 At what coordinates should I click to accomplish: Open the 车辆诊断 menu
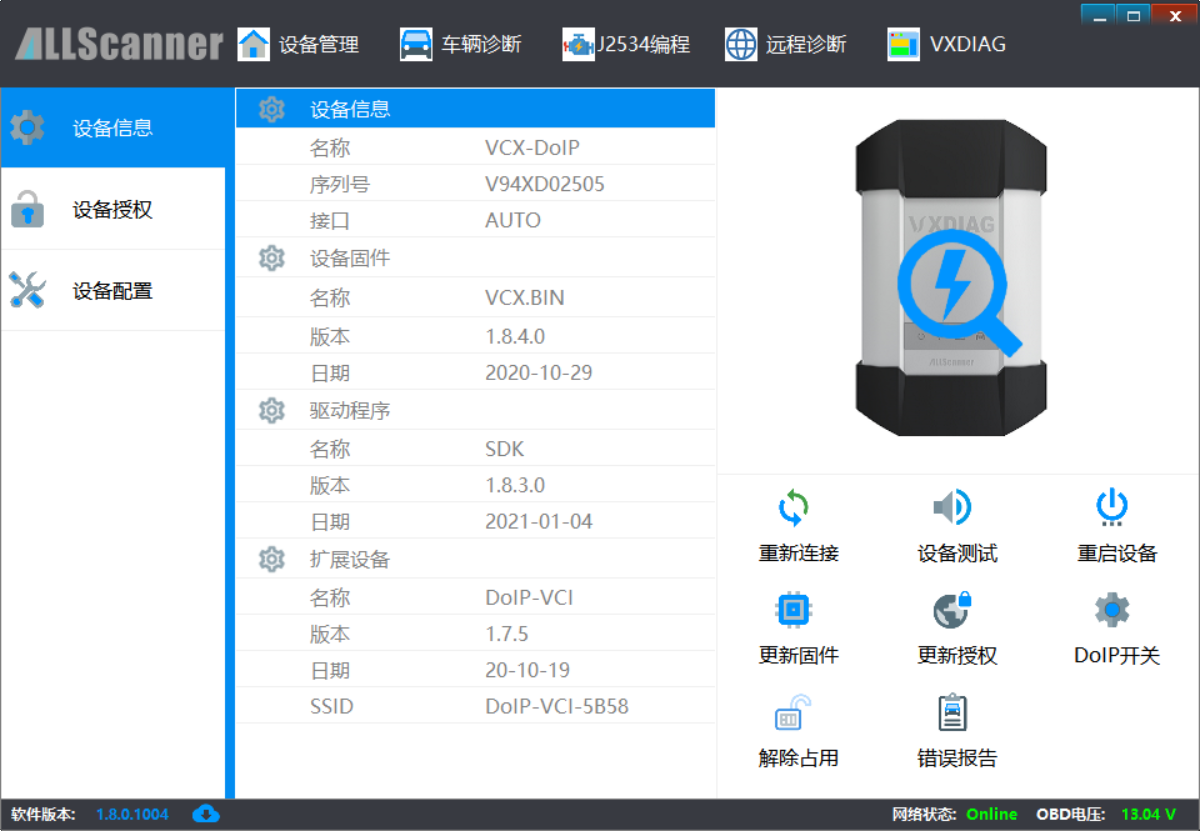pyautogui.click(x=460, y=44)
